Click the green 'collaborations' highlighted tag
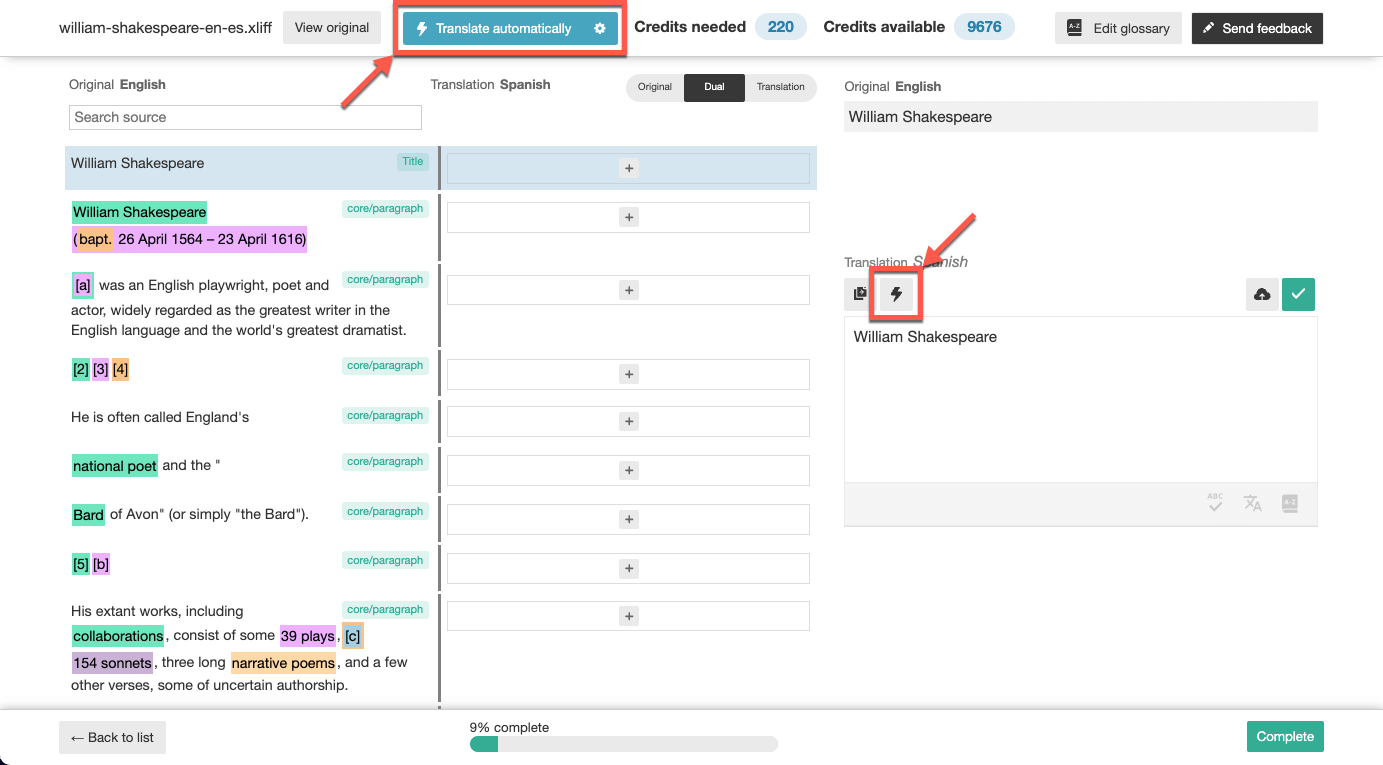The height and width of the screenshot is (765, 1383). (118, 636)
